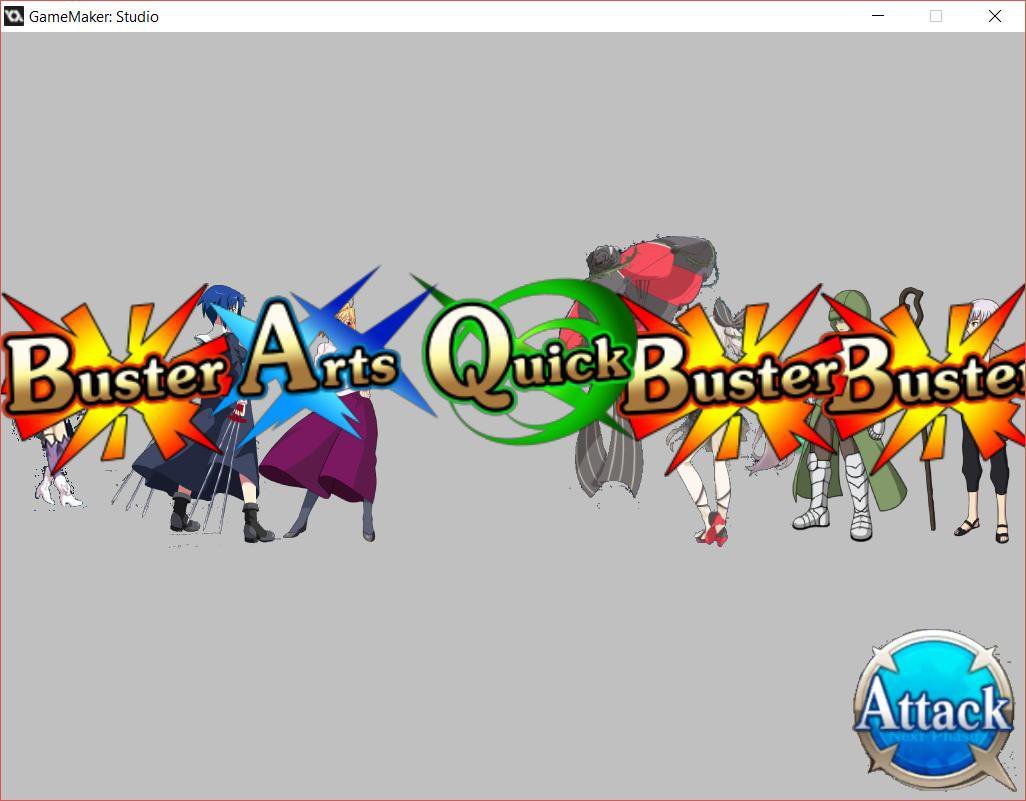Screen dimensions: 1026x801
Task: Click the round Attack Next Phase button
Action: pos(934,710)
